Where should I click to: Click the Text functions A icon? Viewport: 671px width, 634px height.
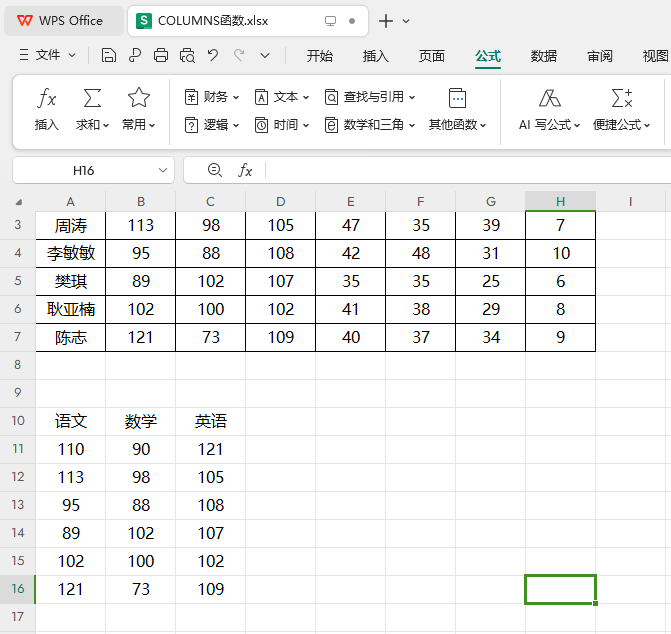tap(261, 97)
